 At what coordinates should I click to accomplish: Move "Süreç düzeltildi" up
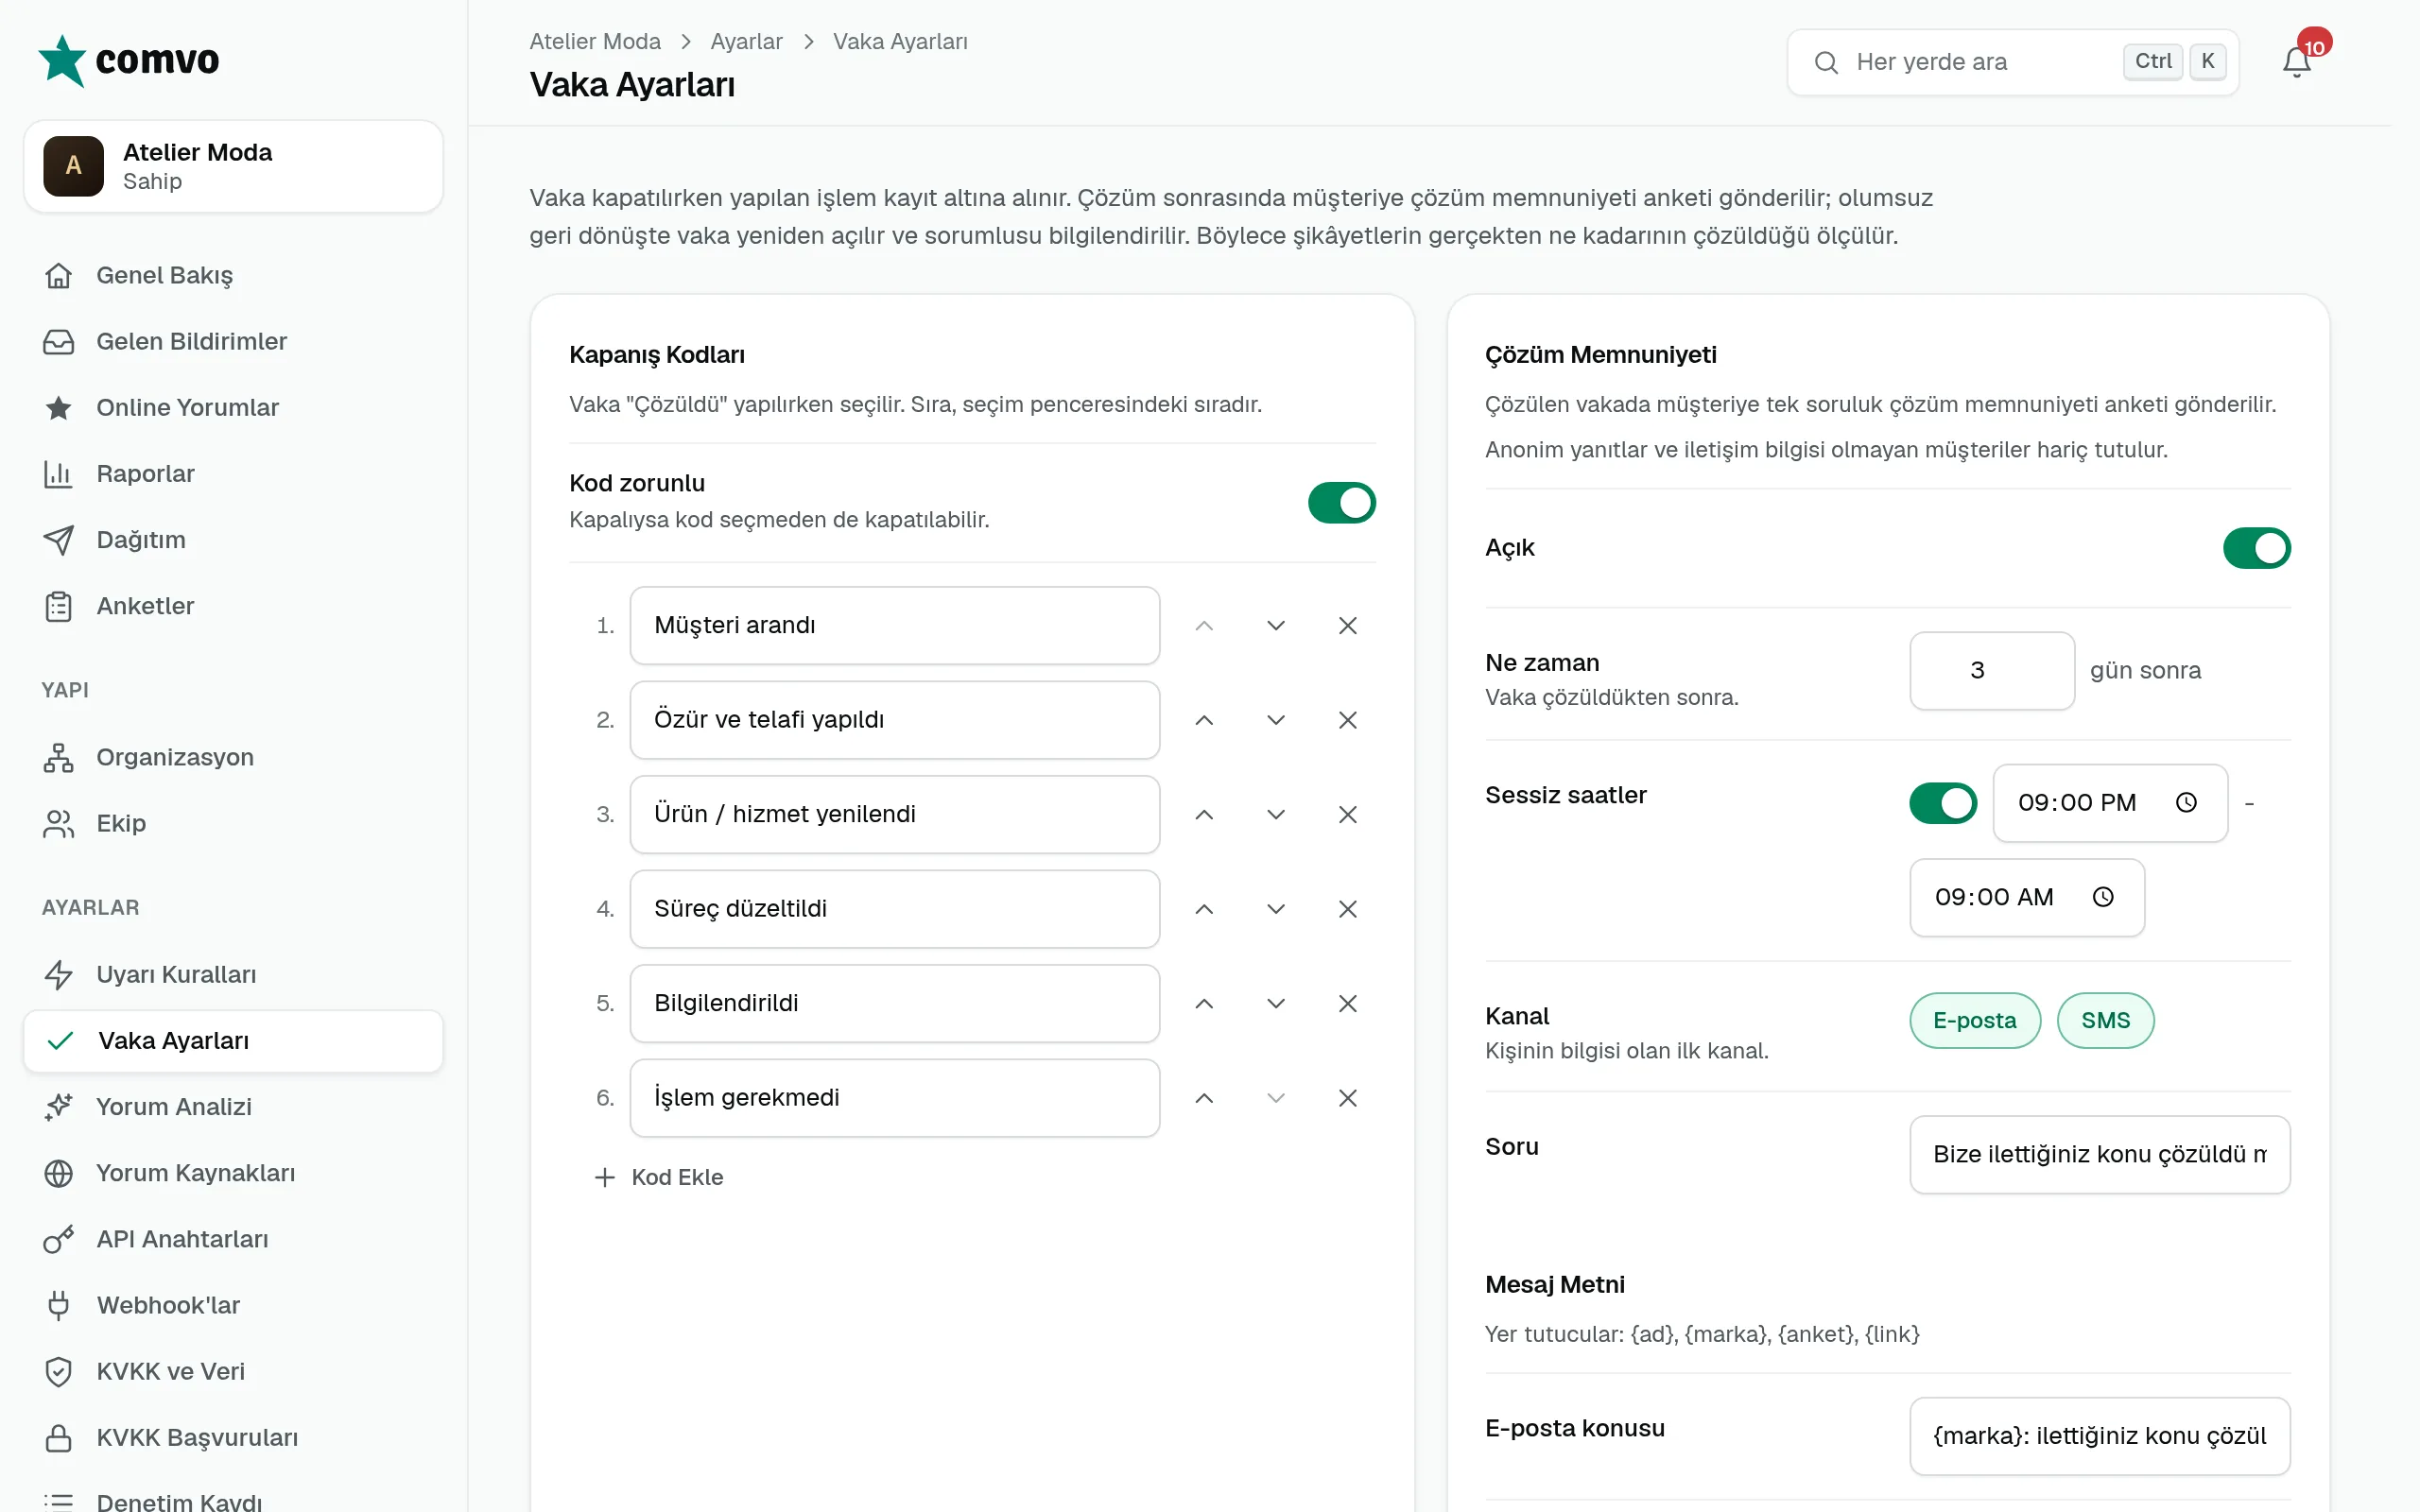[x=1204, y=909]
